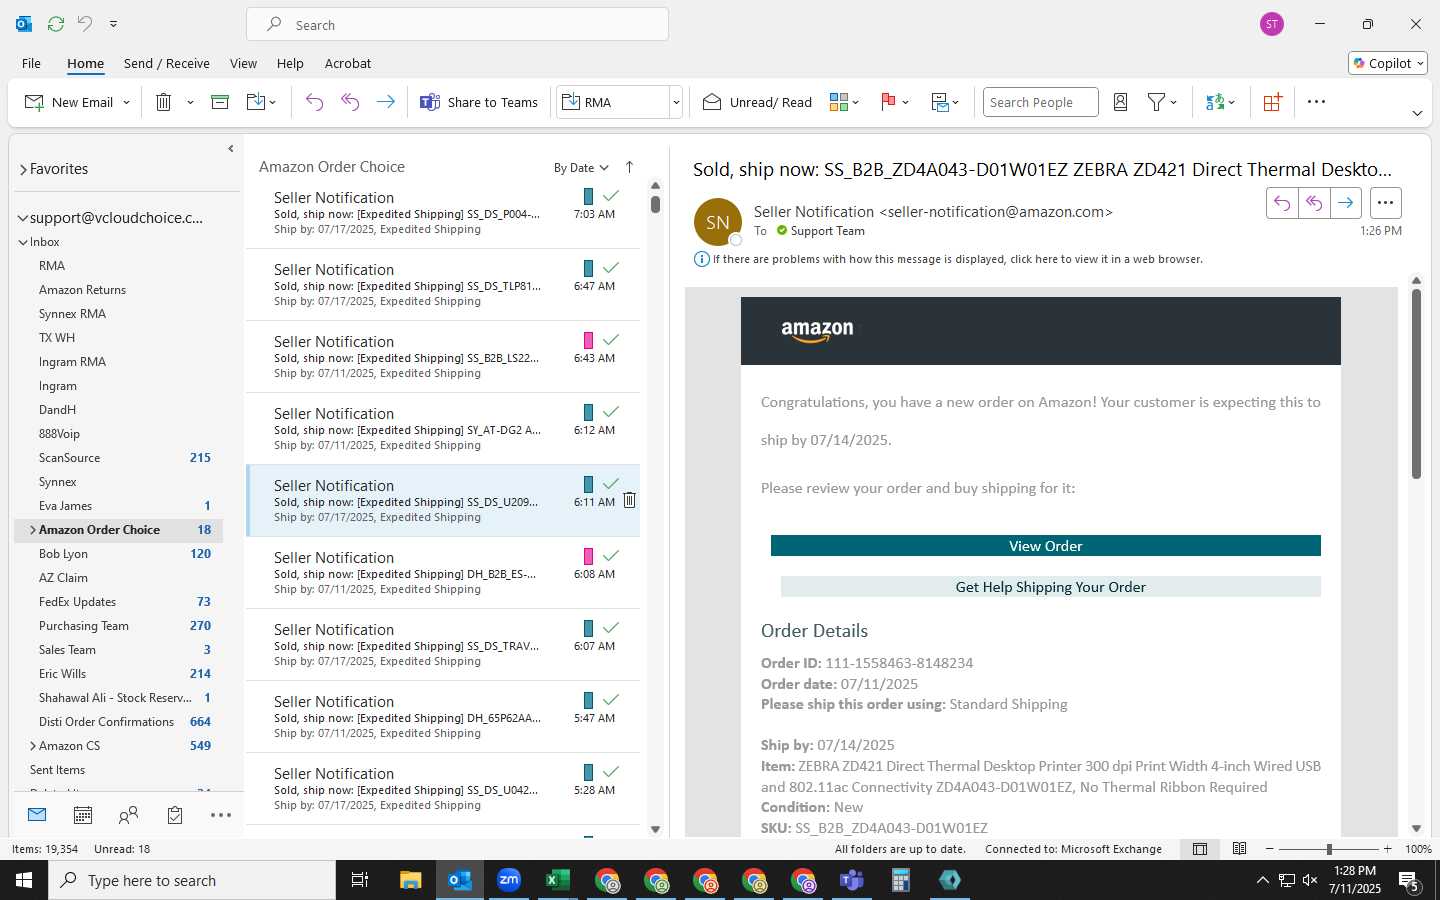
Task: Click the Follow Up flag icon
Action: pyautogui.click(x=888, y=102)
